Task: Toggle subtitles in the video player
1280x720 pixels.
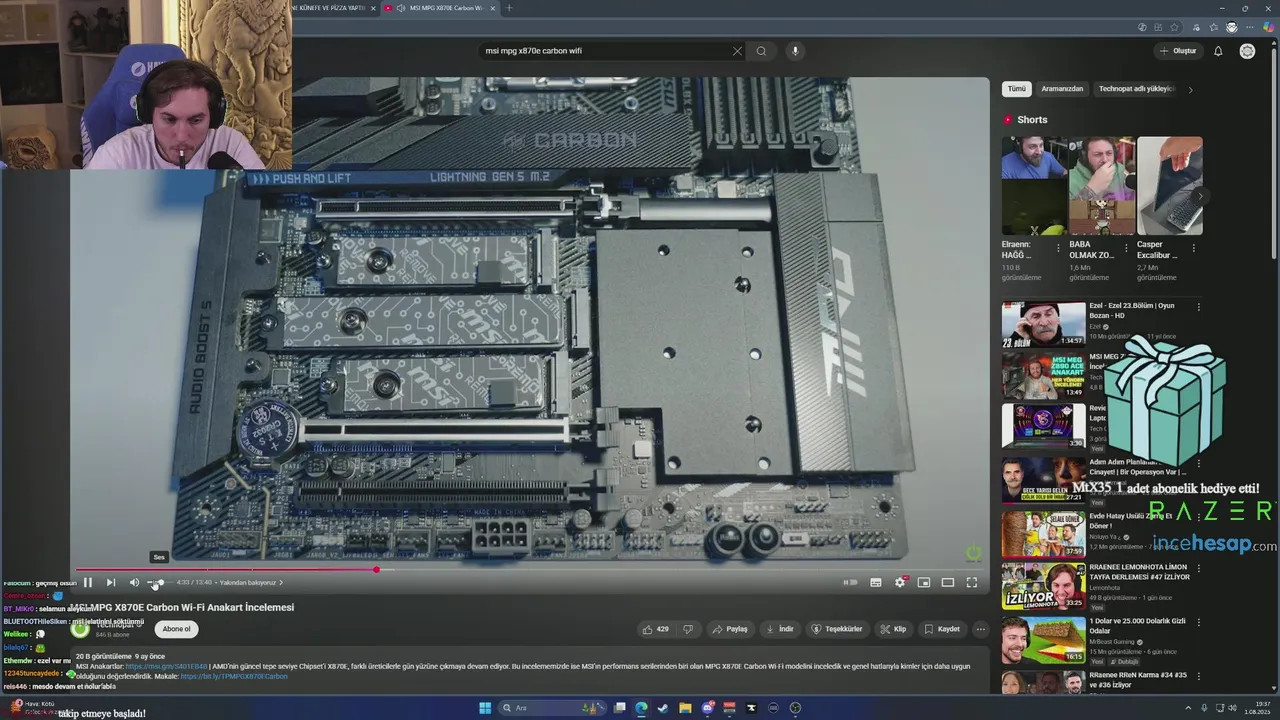Action: 876,582
